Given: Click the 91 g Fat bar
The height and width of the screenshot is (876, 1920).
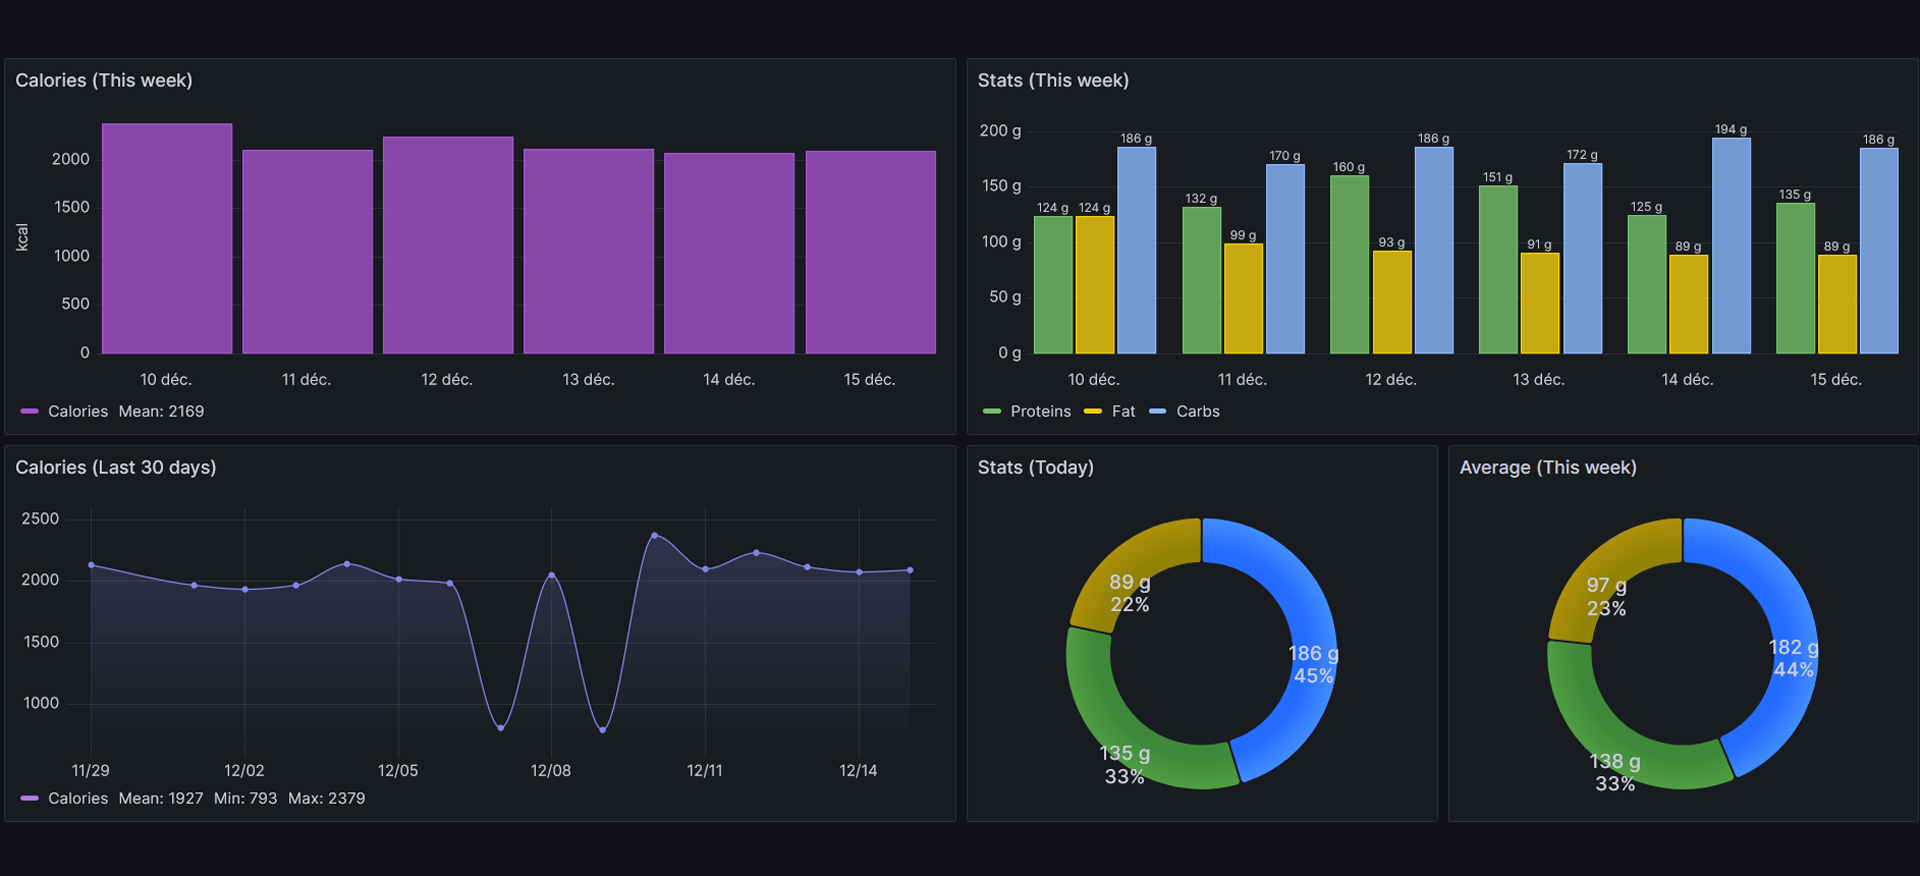Looking at the screenshot, I should (x=1540, y=303).
